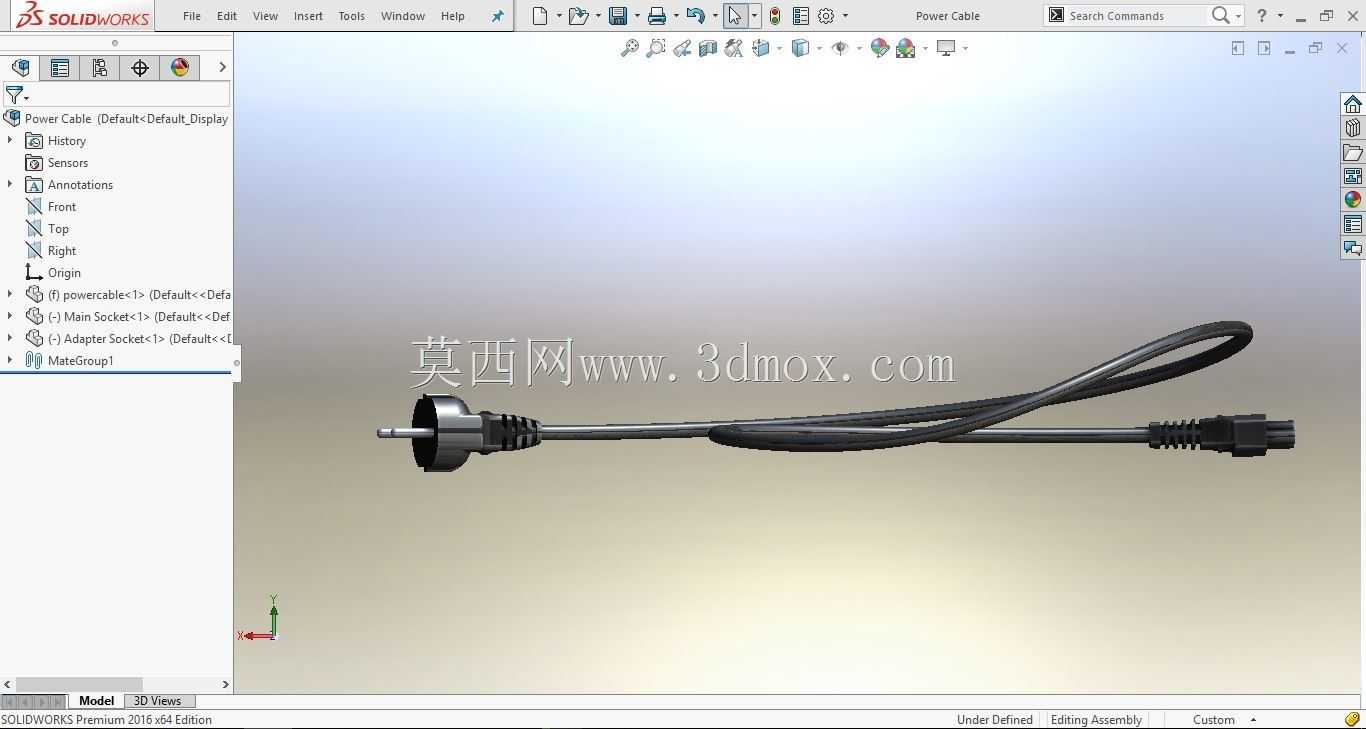Switch to the DisplayManager color ball tab
The width and height of the screenshot is (1366, 729).
180,67
